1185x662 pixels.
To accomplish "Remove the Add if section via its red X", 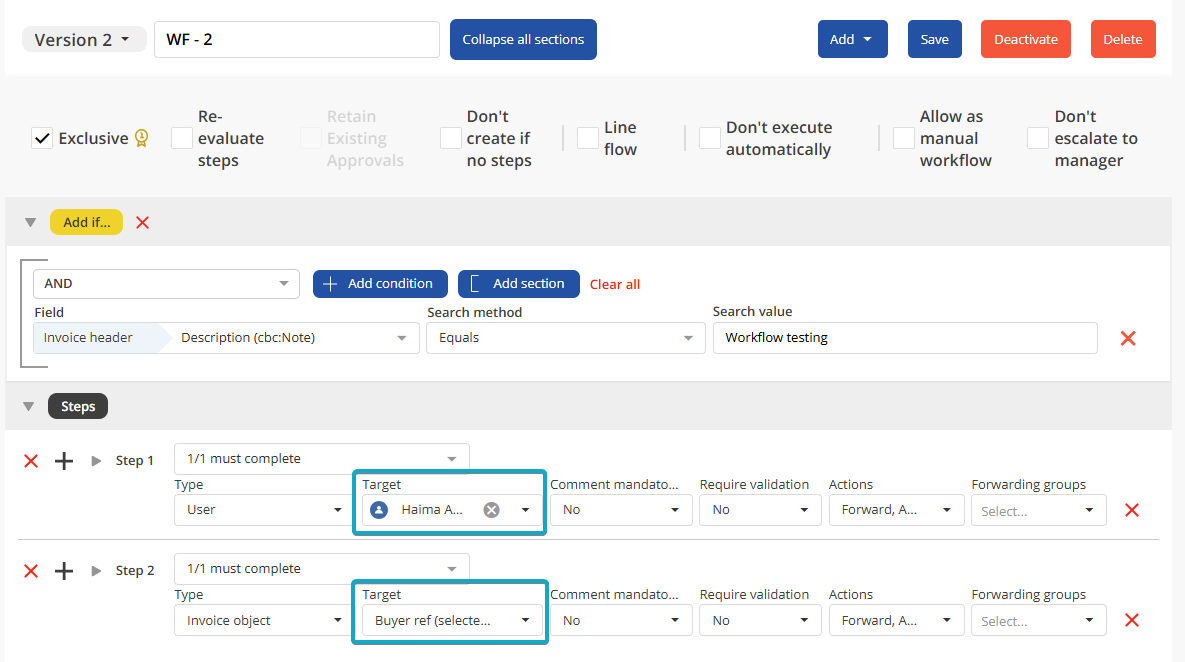I will click(x=141, y=222).
